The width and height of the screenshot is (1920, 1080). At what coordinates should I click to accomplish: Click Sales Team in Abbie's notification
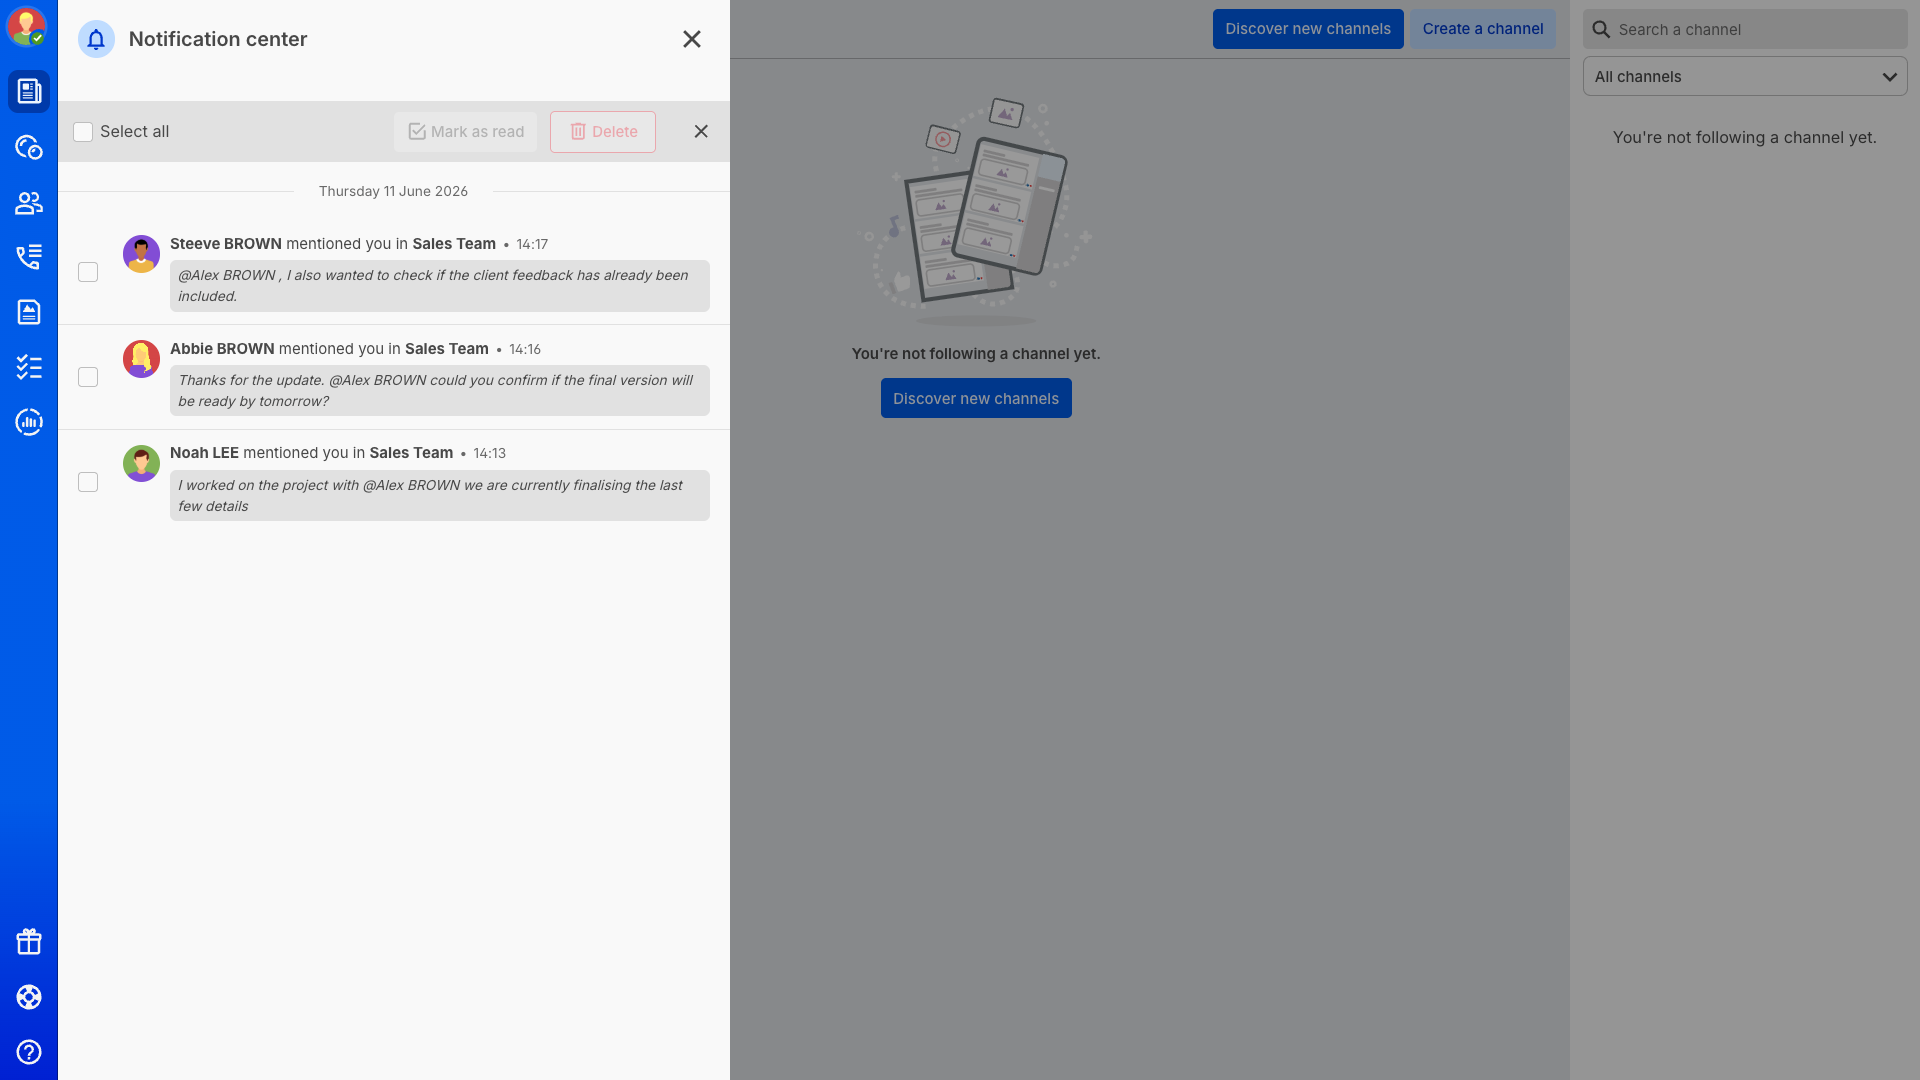click(x=447, y=349)
